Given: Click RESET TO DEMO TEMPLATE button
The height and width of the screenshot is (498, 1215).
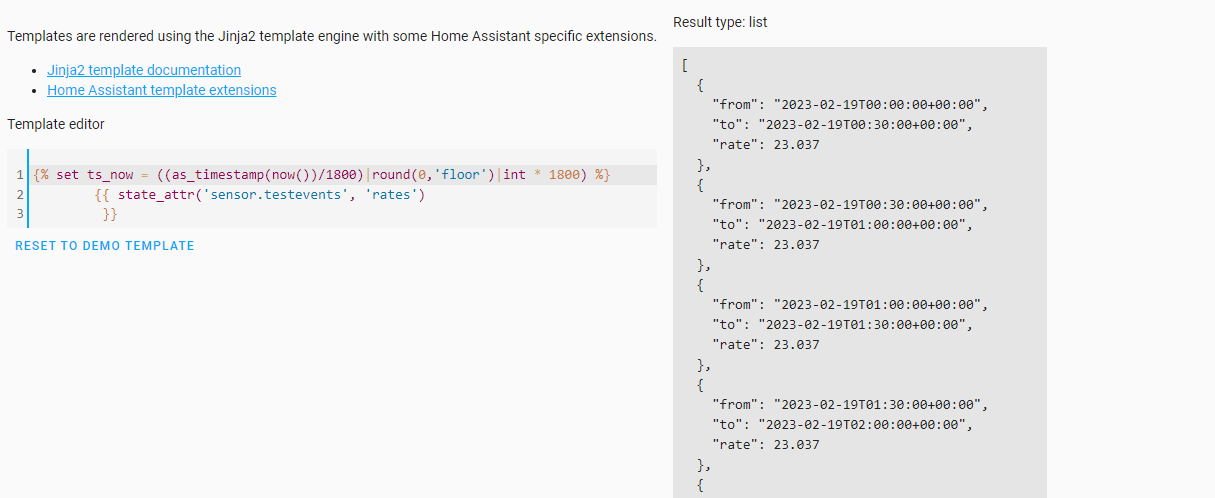Looking at the screenshot, I should (x=105, y=245).
